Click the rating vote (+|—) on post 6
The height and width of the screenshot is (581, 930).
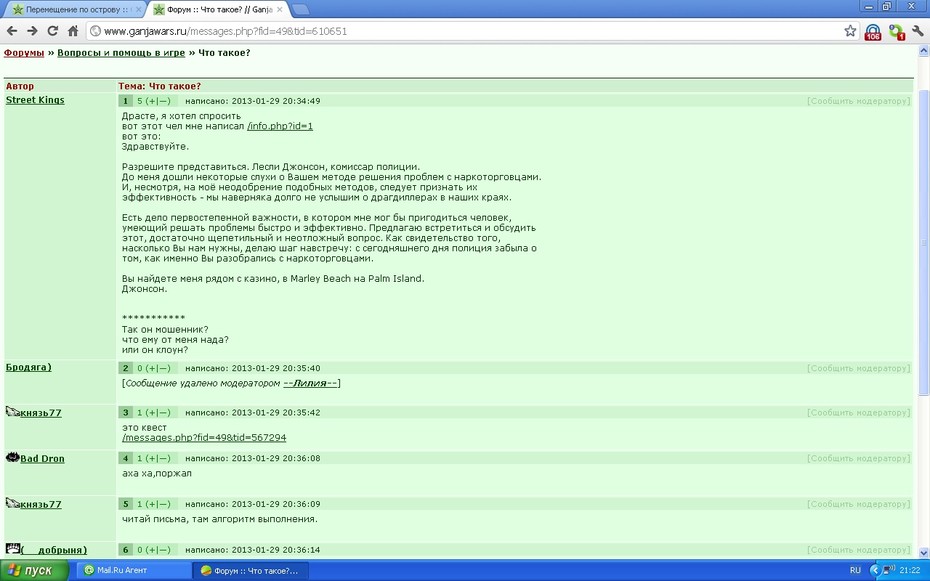pyautogui.click(x=157, y=550)
